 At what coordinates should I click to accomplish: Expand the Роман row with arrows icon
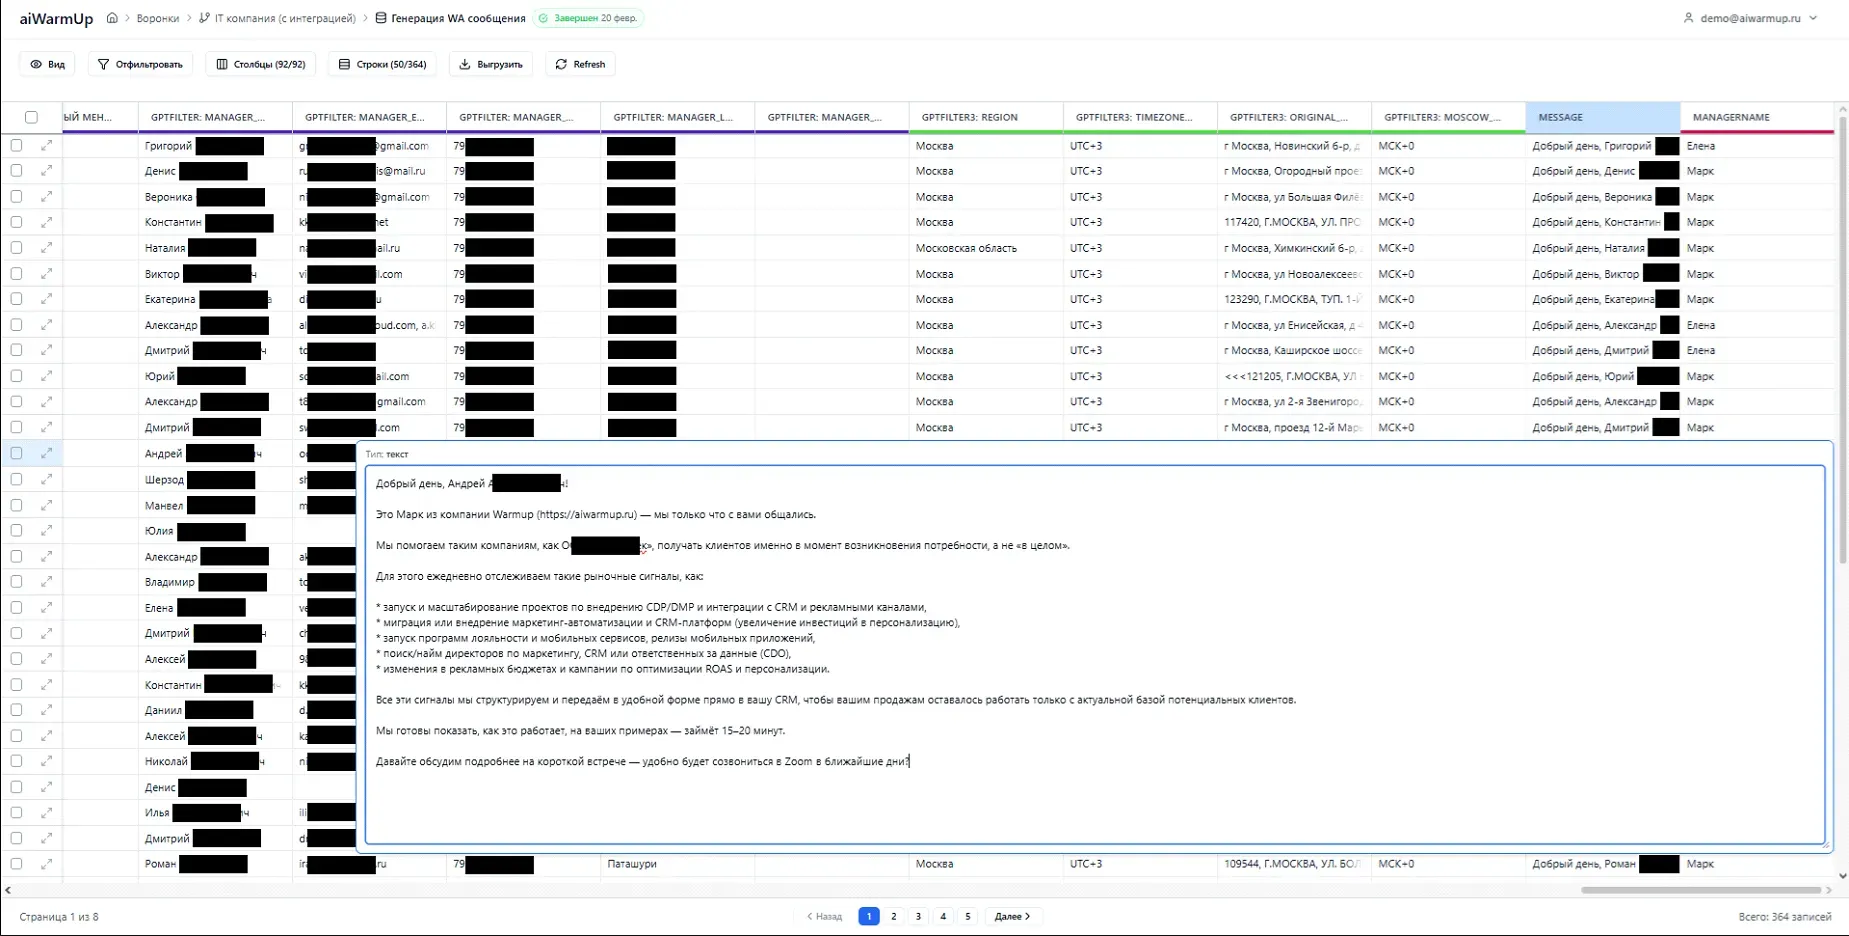(46, 864)
